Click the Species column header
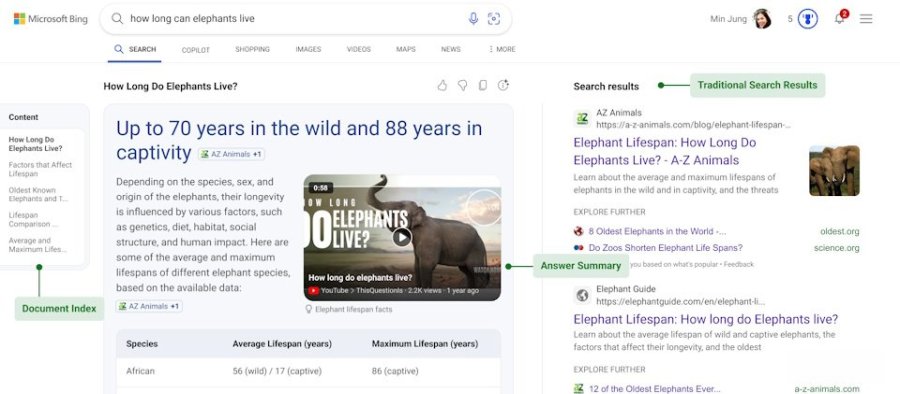 tap(142, 344)
